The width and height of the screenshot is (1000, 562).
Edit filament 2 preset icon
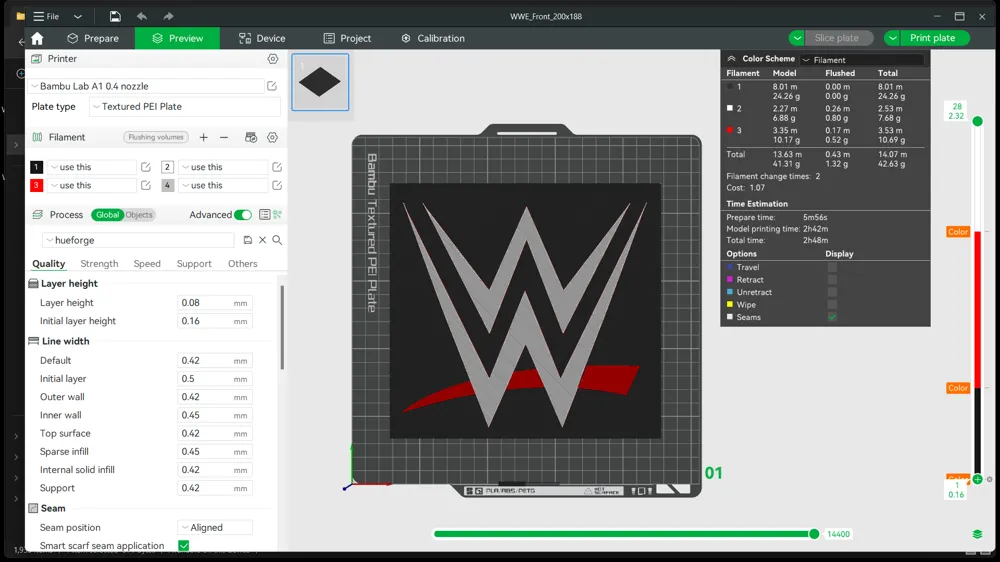pyautogui.click(x=277, y=167)
